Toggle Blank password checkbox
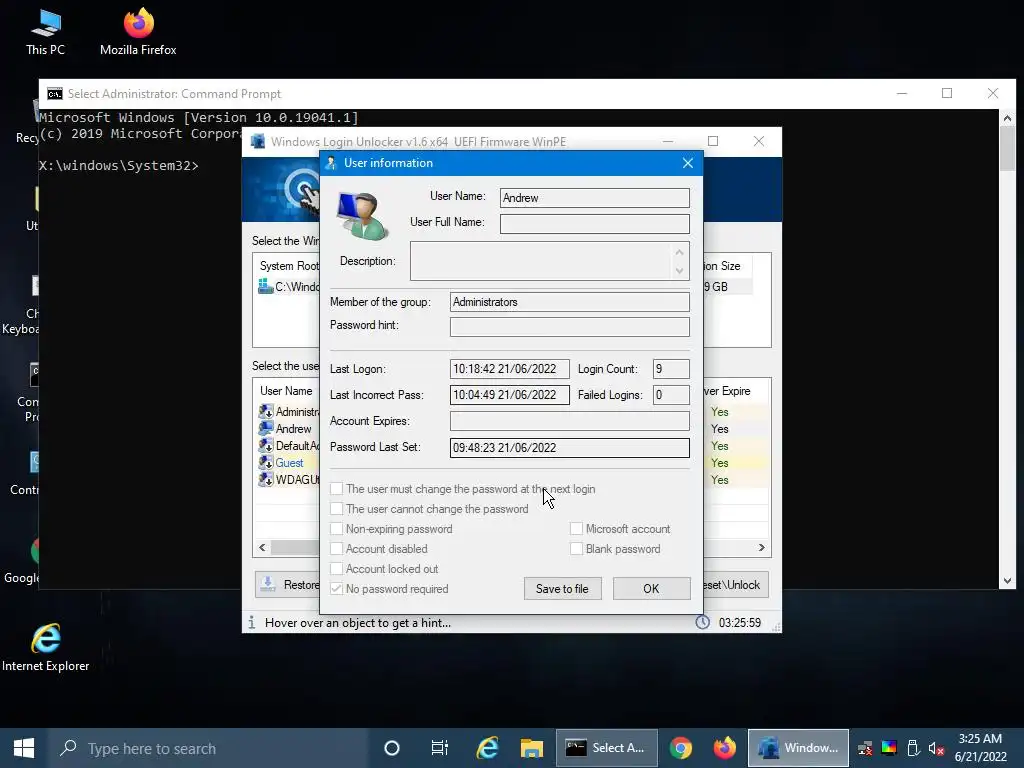Image resolution: width=1024 pixels, height=768 pixels. pos(576,549)
